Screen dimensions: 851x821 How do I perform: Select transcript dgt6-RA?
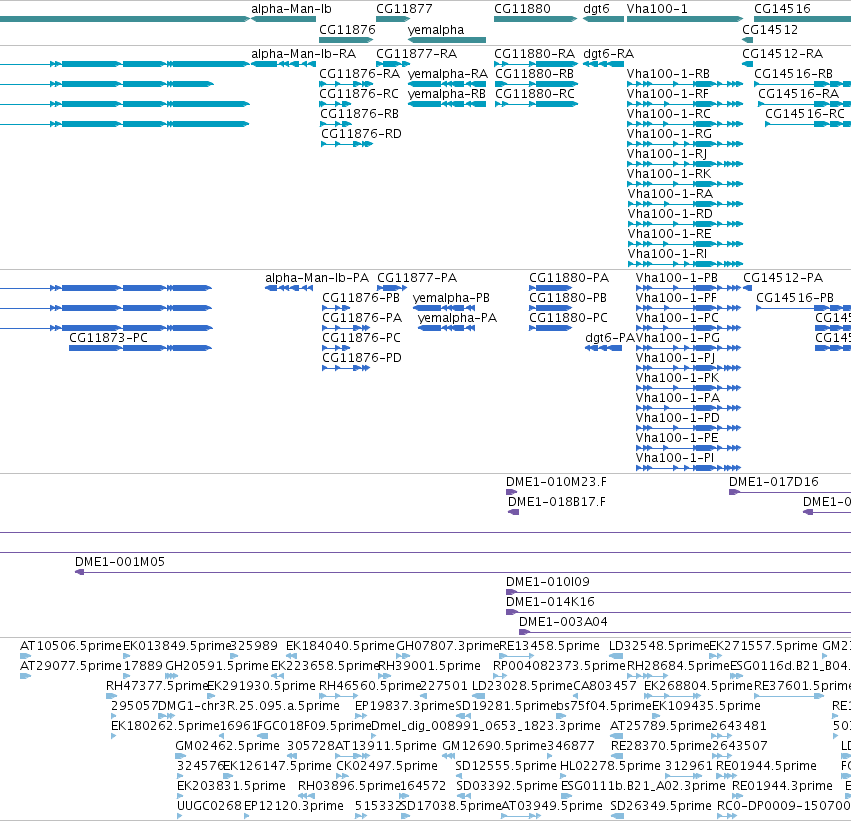(x=608, y=54)
